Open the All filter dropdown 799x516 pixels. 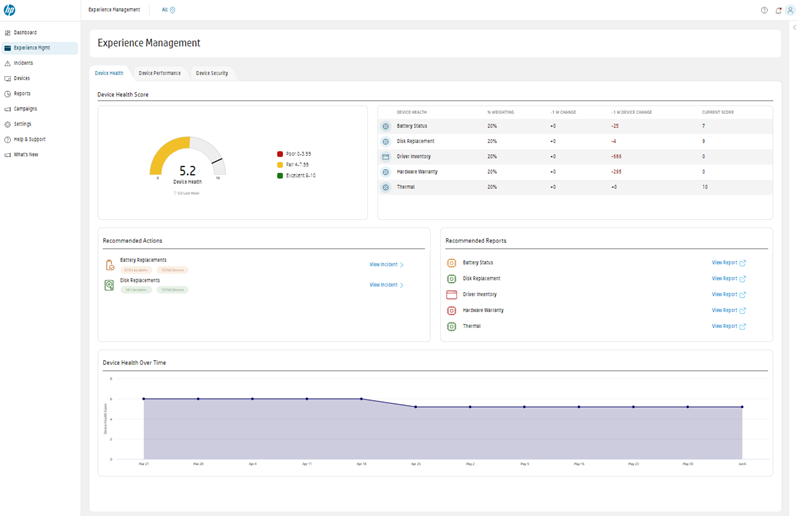(169, 10)
